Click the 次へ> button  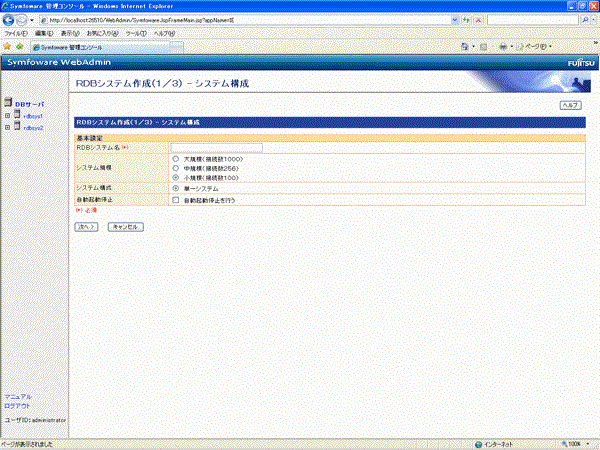[86, 227]
